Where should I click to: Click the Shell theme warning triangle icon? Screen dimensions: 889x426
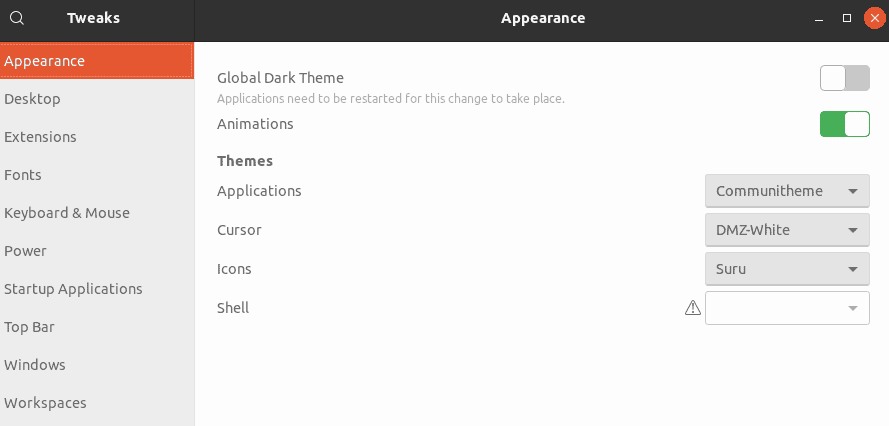693,308
